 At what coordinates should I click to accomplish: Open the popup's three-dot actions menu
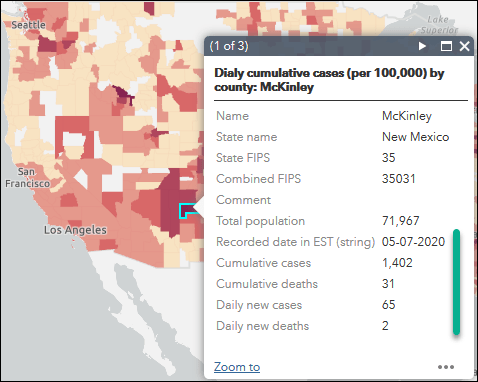(446, 367)
